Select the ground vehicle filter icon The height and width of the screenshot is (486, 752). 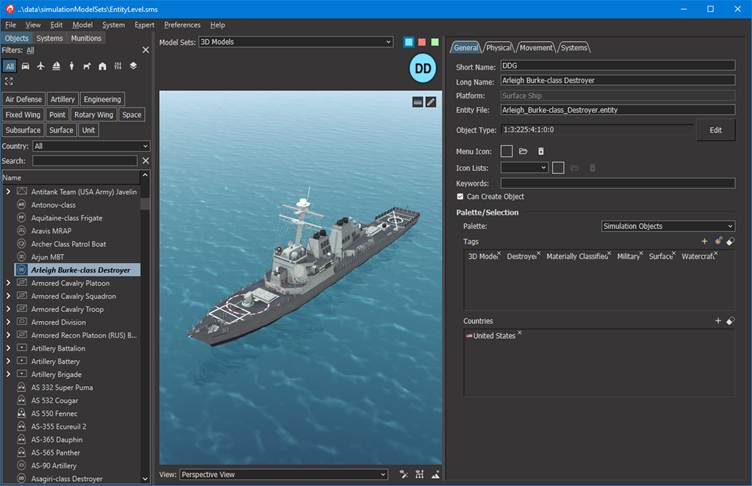25,66
